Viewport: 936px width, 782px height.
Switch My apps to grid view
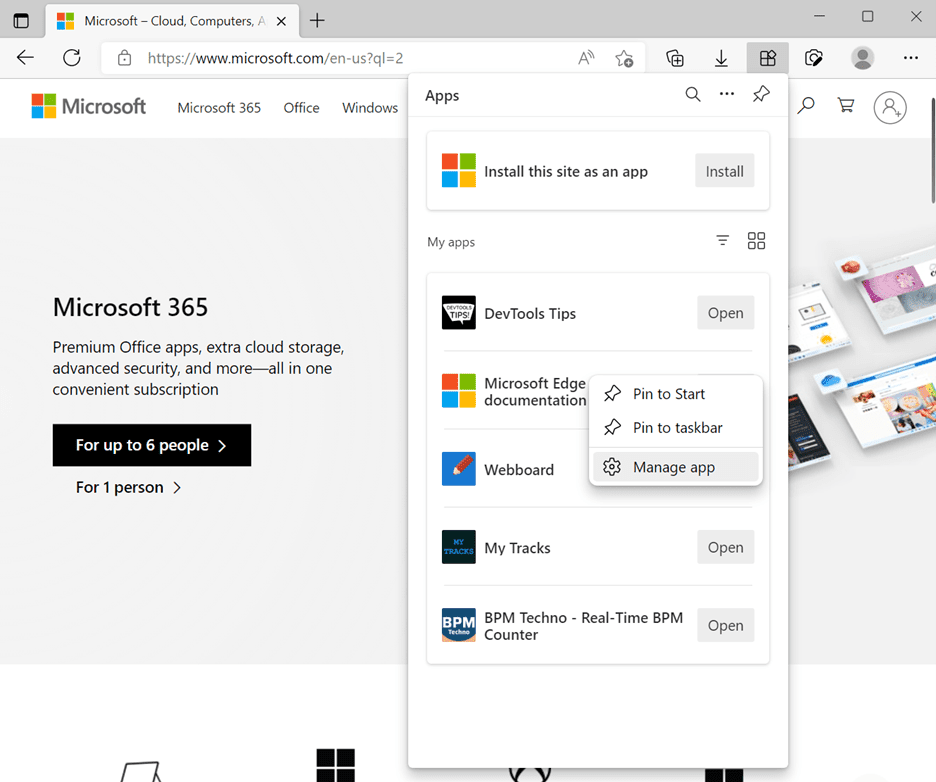click(756, 241)
